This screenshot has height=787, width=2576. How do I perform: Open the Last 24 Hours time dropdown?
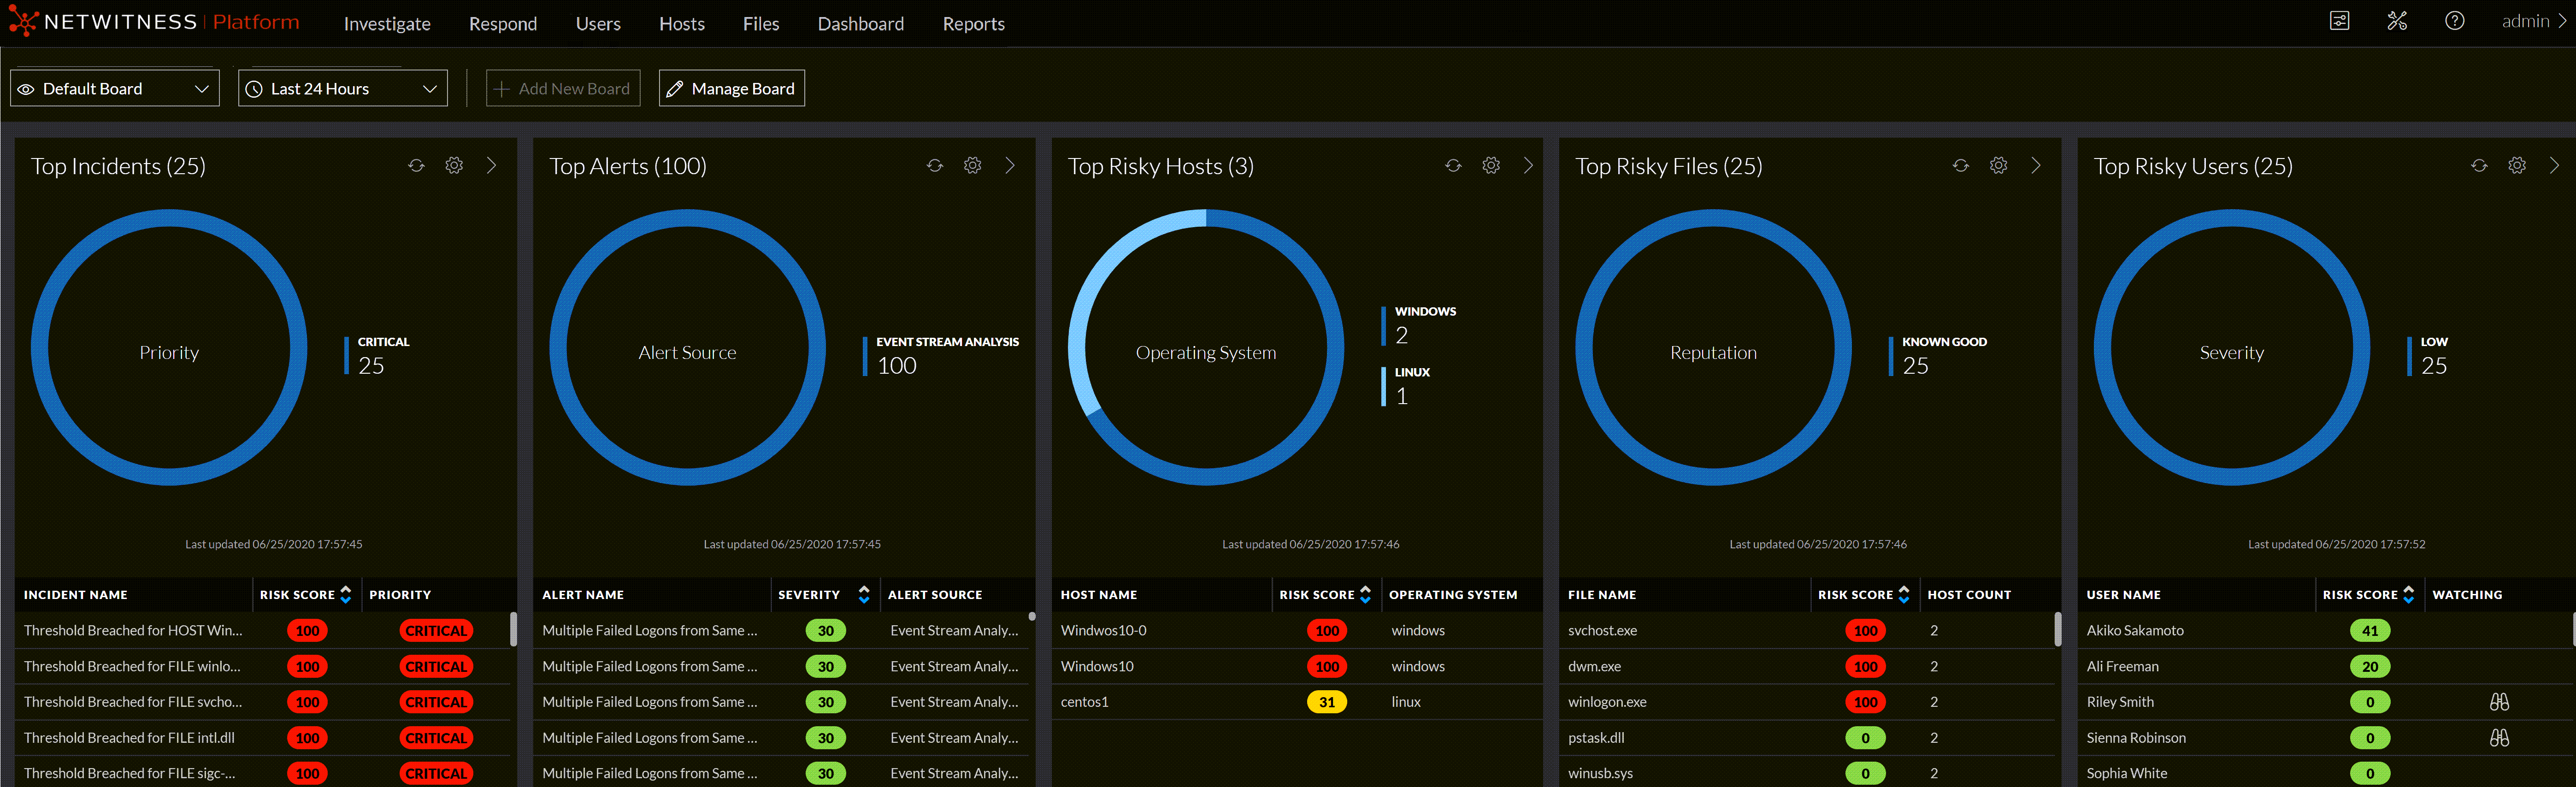click(x=342, y=89)
